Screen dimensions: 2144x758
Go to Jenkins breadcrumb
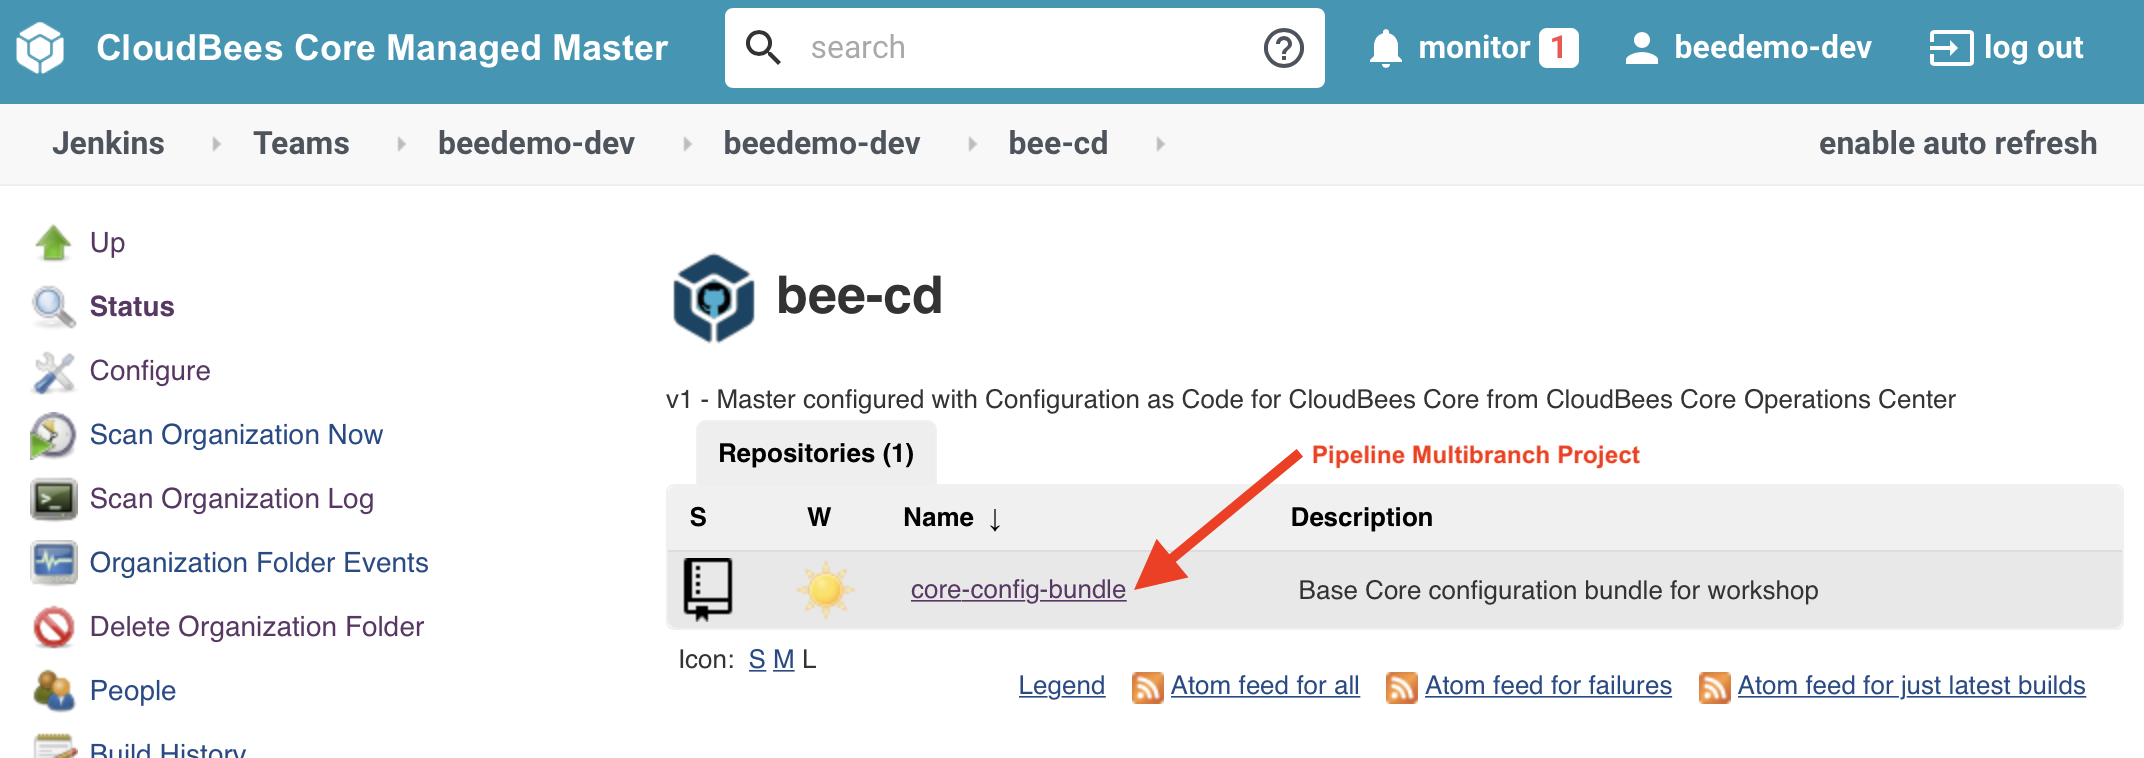pyautogui.click(x=108, y=143)
